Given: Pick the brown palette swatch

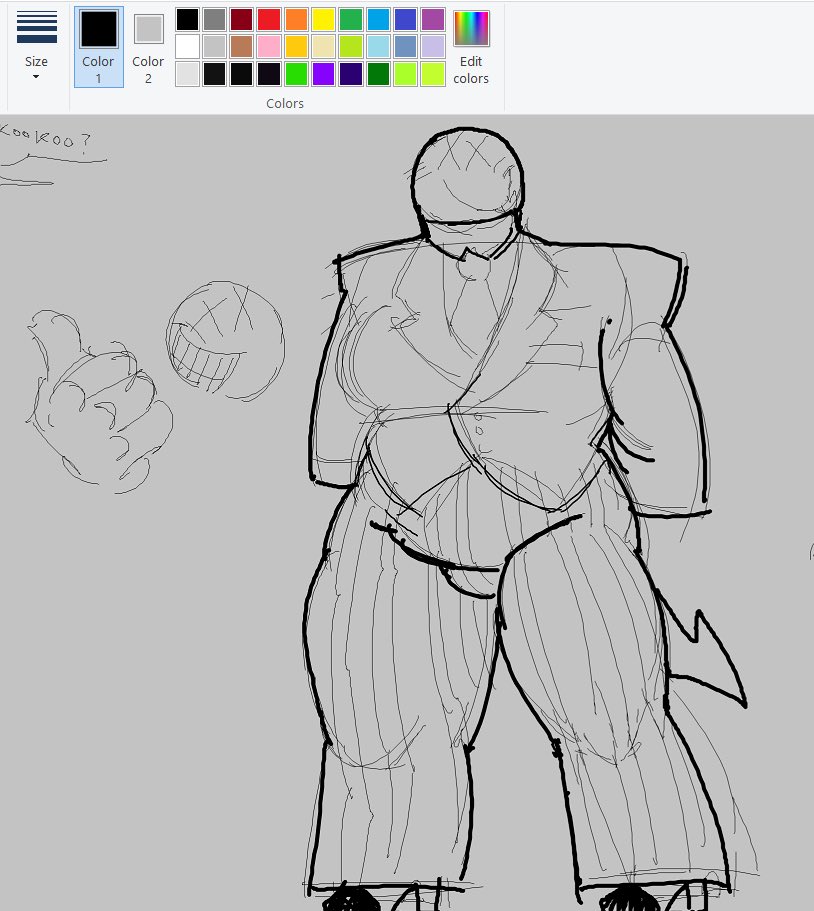Looking at the screenshot, I should tap(242, 46).
